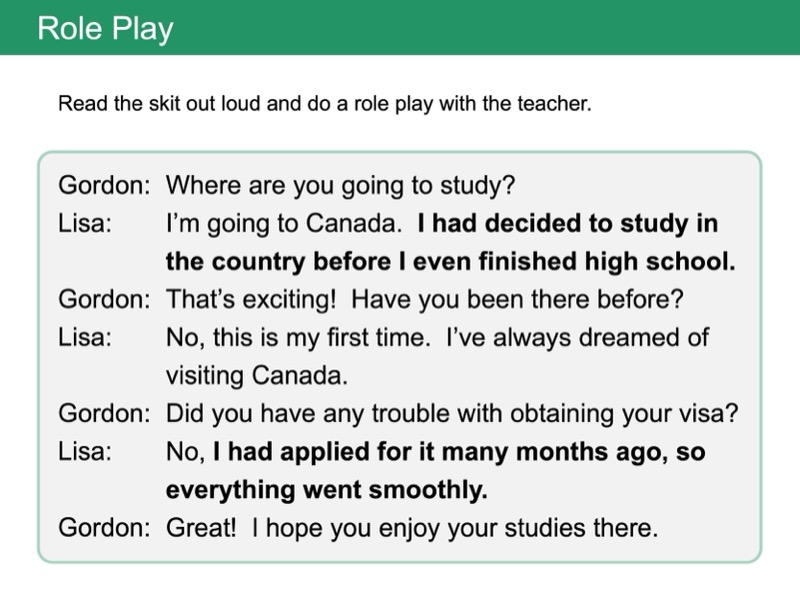This screenshot has width=800, height=600.
Task: Select Gordon's line "Where are you going to study?"
Action: coord(340,186)
